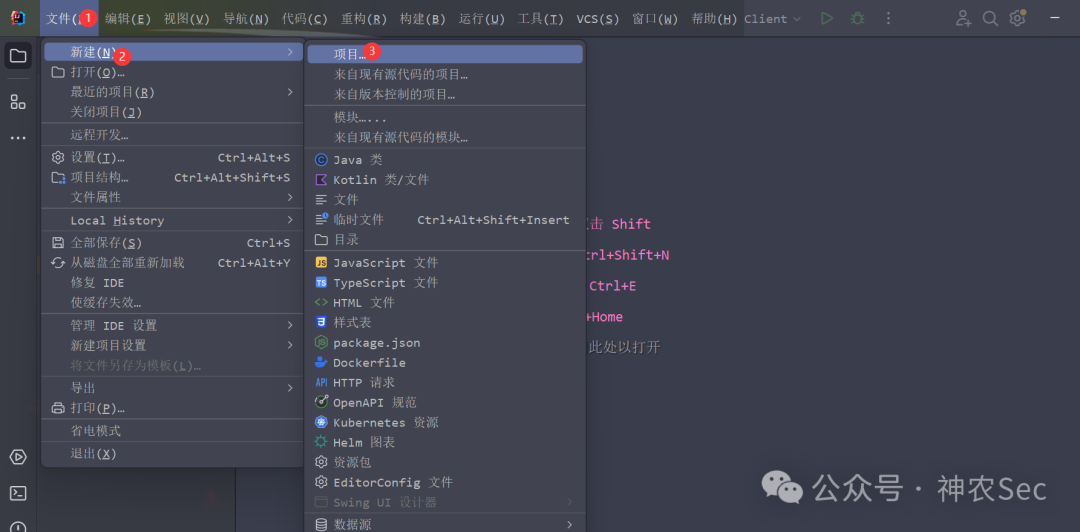The height and width of the screenshot is (532, 1080).
Task: Open the 代码(C) menu
Action: tap(305, 19)
